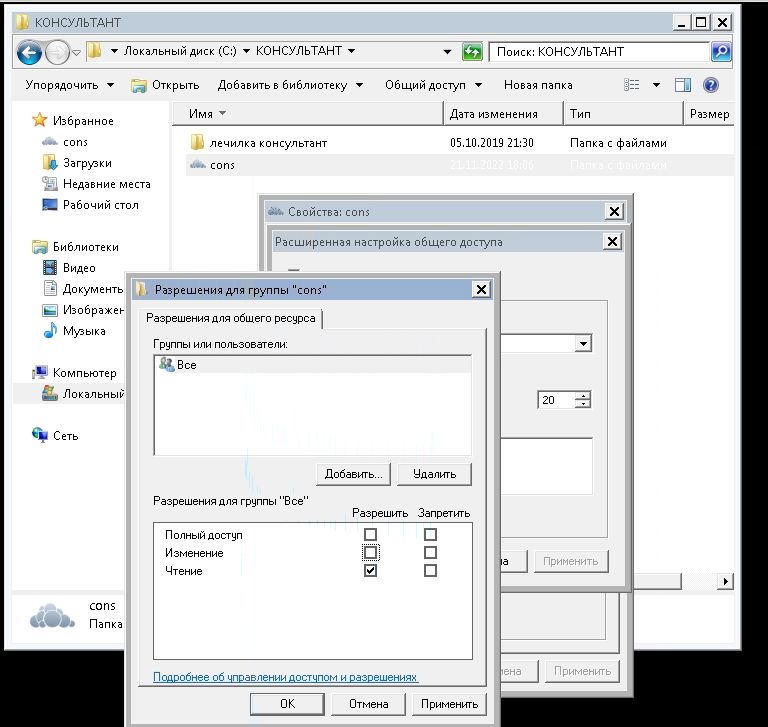The image size is (768, 727).
Task: Sort by Тип column header
Action: [x=623, y=114]
